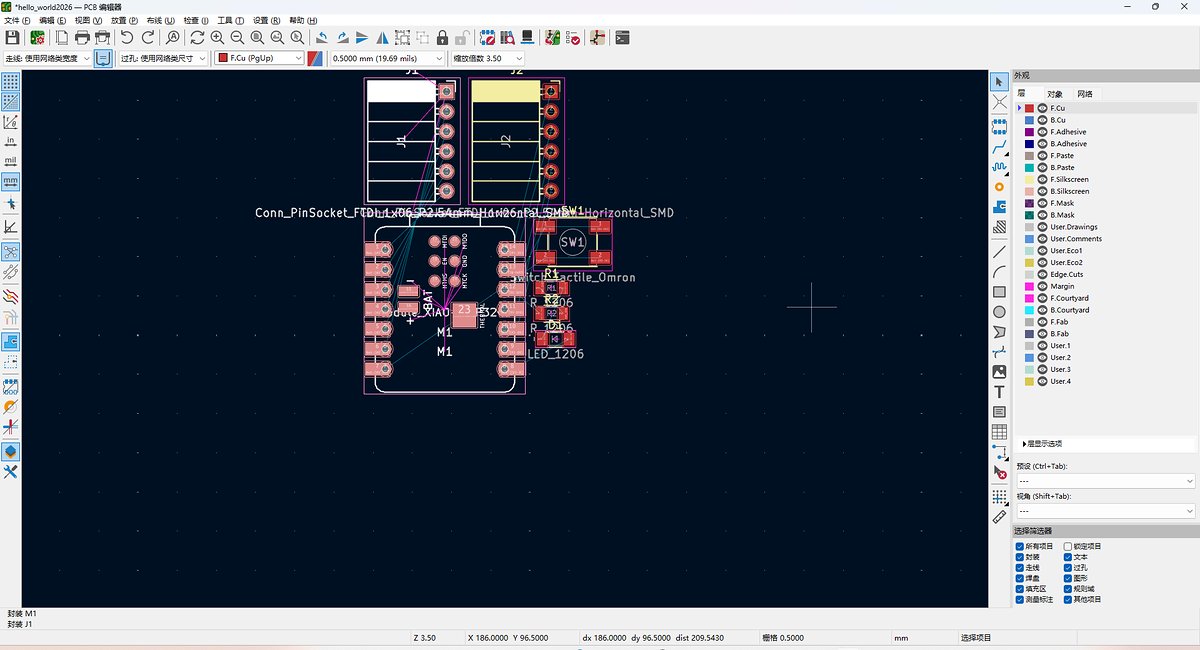Click the F.Cu red color swatch
Viewport: 1200px width, 650px height.
(1029, 107)
